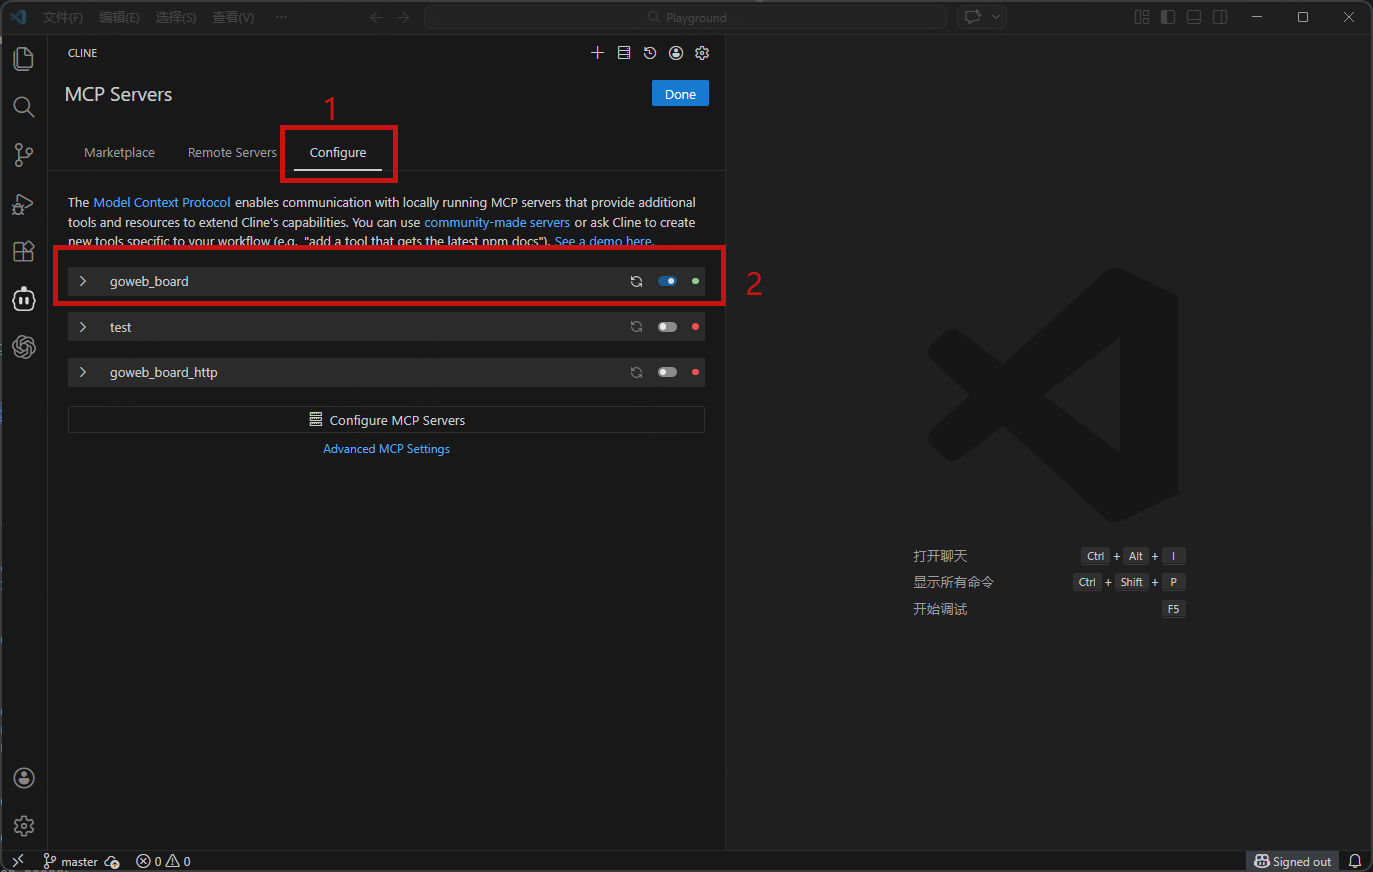Start a new Cline task with plus icon
The height and width of the screenshot is (872, 1373).
(x=597, y=53)
